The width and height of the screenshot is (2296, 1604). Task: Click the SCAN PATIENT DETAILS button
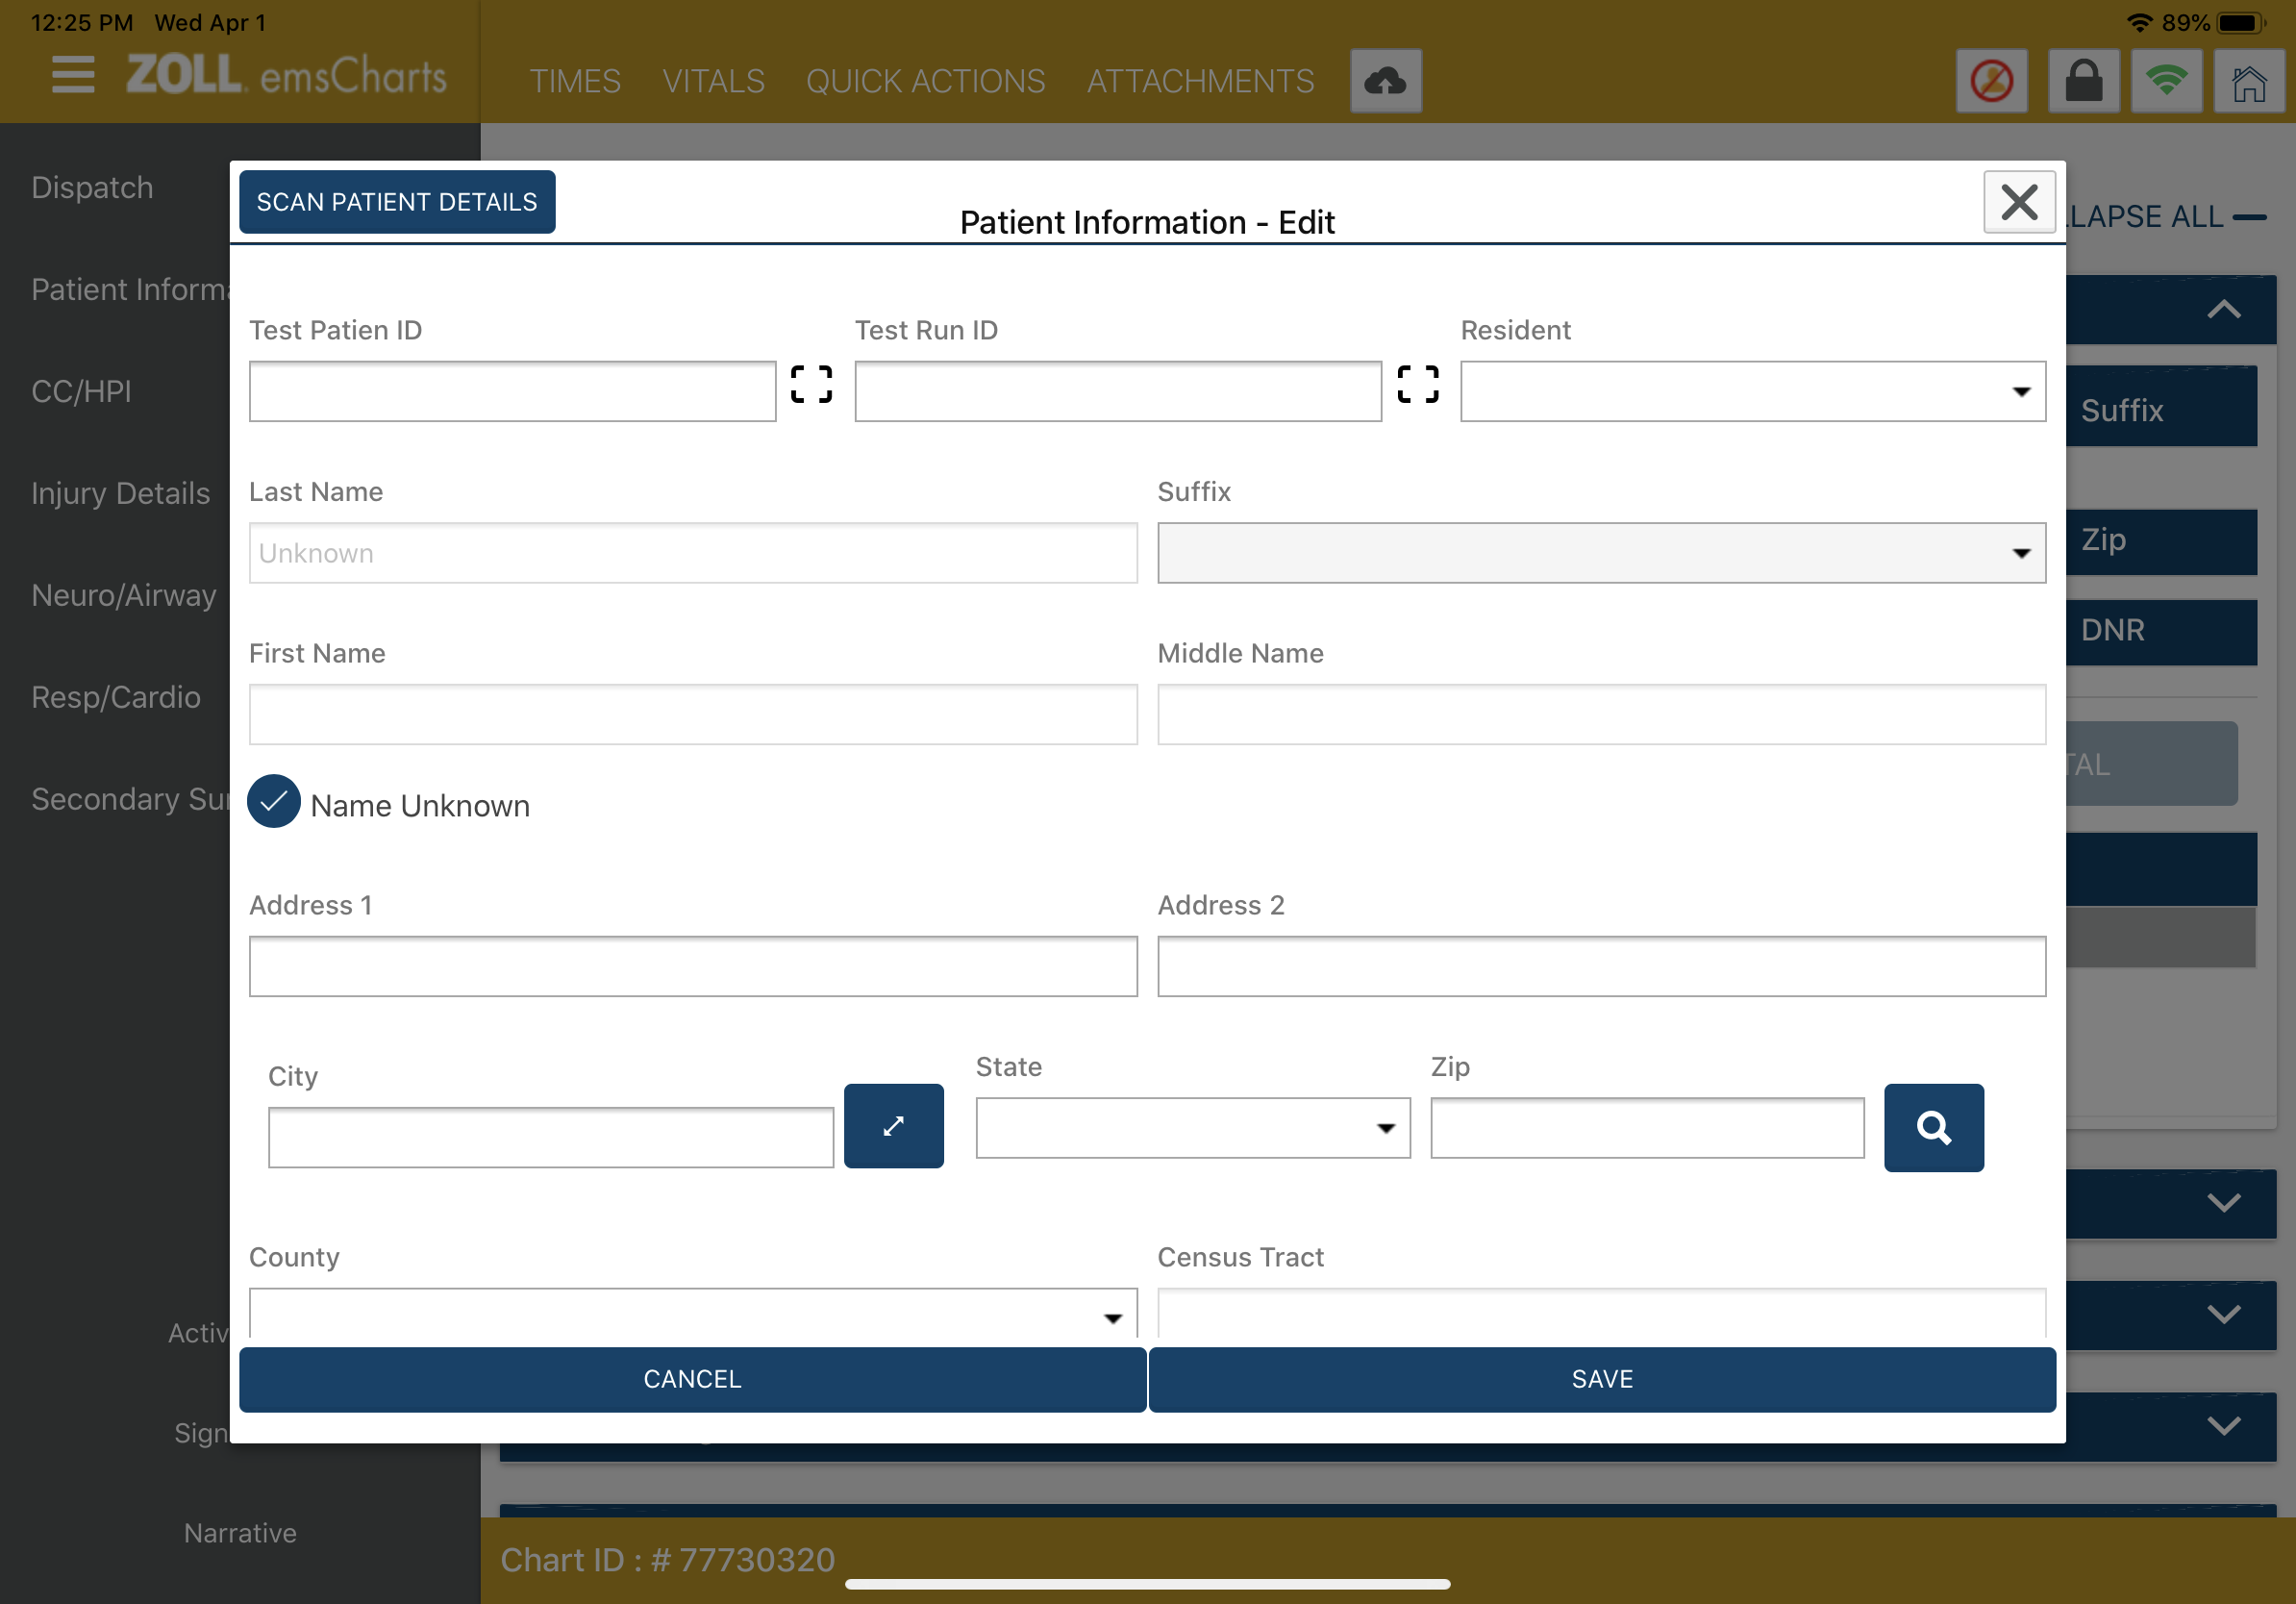[x=397, y=202]
